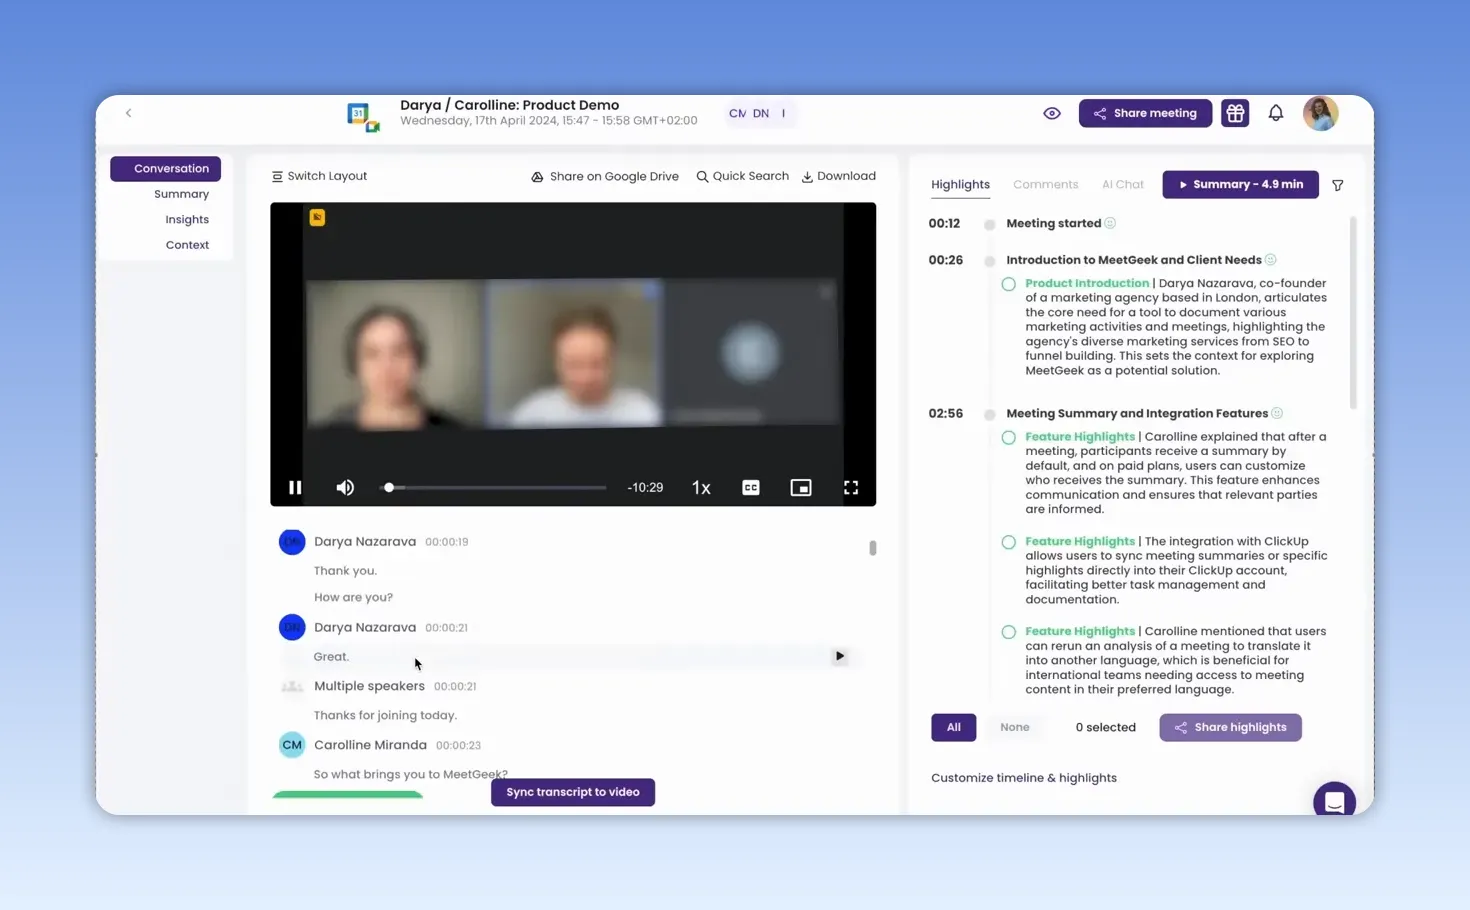Image resolution: width=1470 pixels, height=910 pixels.
Task: Go back using the left chevron arrow
Action: [x=128, y=113]
